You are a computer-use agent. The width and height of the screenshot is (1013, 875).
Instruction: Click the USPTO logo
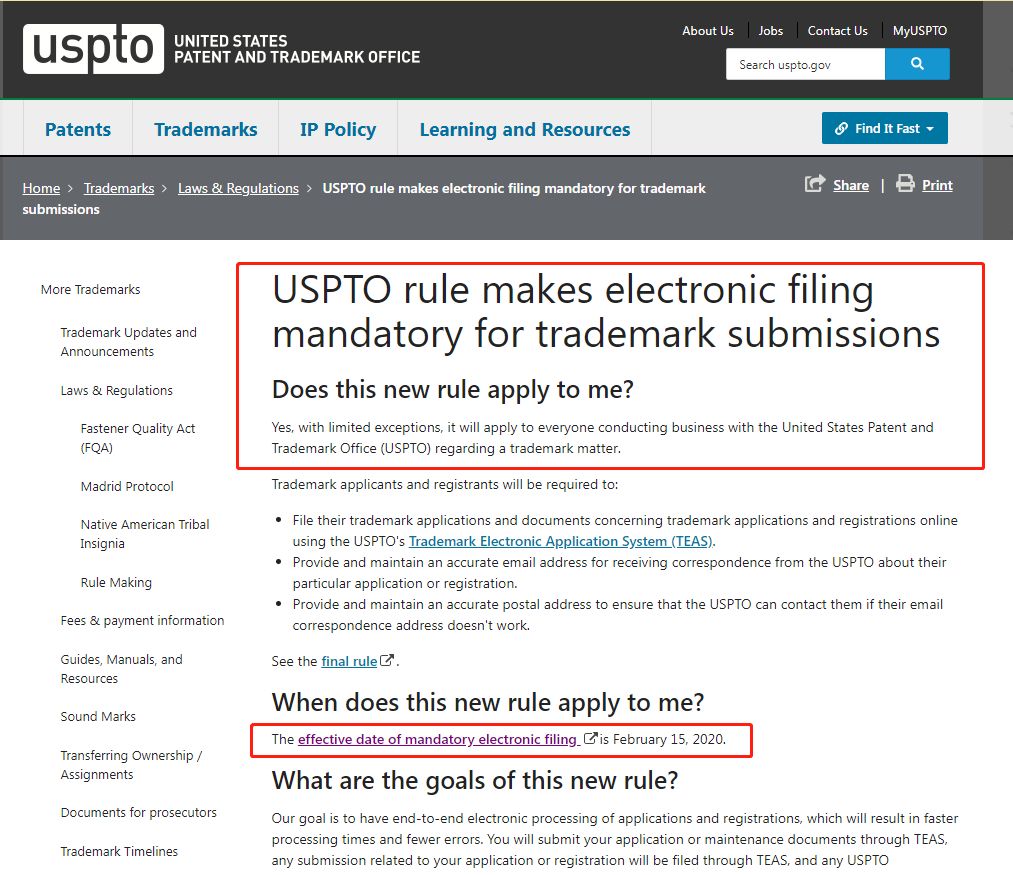pos(93,49)
